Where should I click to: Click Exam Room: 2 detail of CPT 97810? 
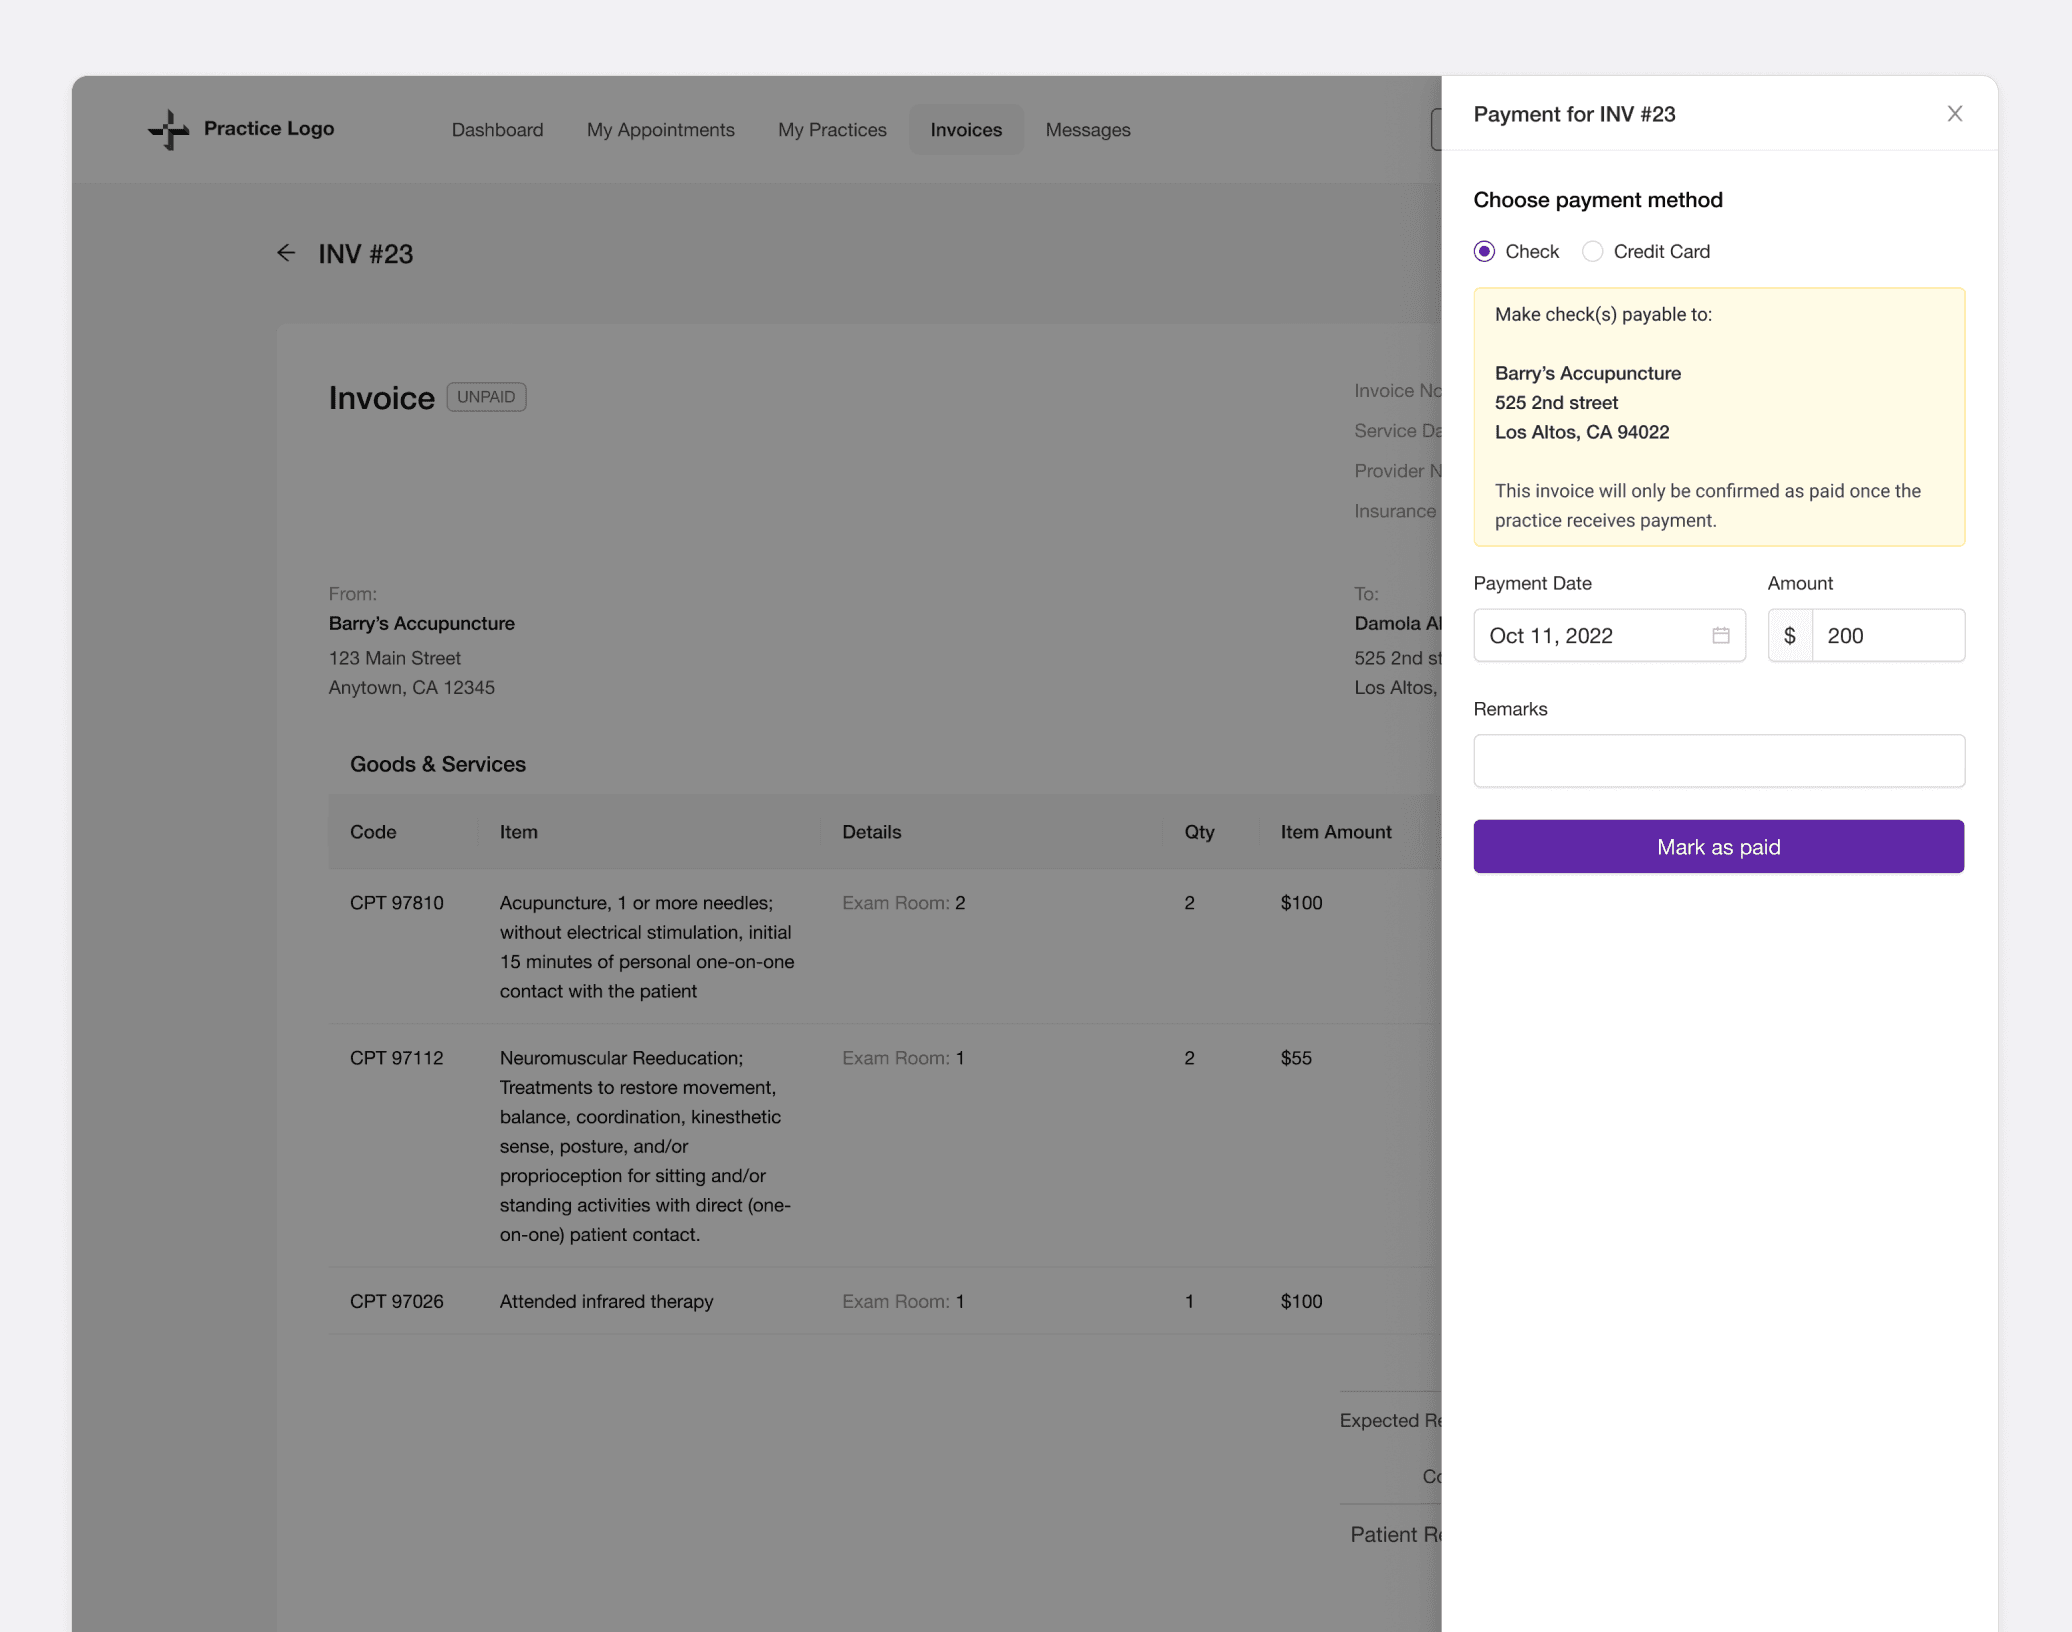point(903,903)
